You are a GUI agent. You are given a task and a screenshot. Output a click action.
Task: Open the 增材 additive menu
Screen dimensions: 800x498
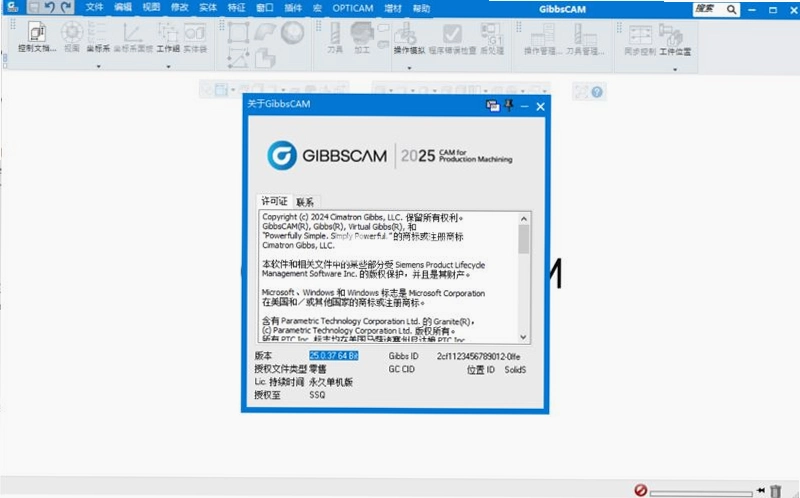pos(393,8)
